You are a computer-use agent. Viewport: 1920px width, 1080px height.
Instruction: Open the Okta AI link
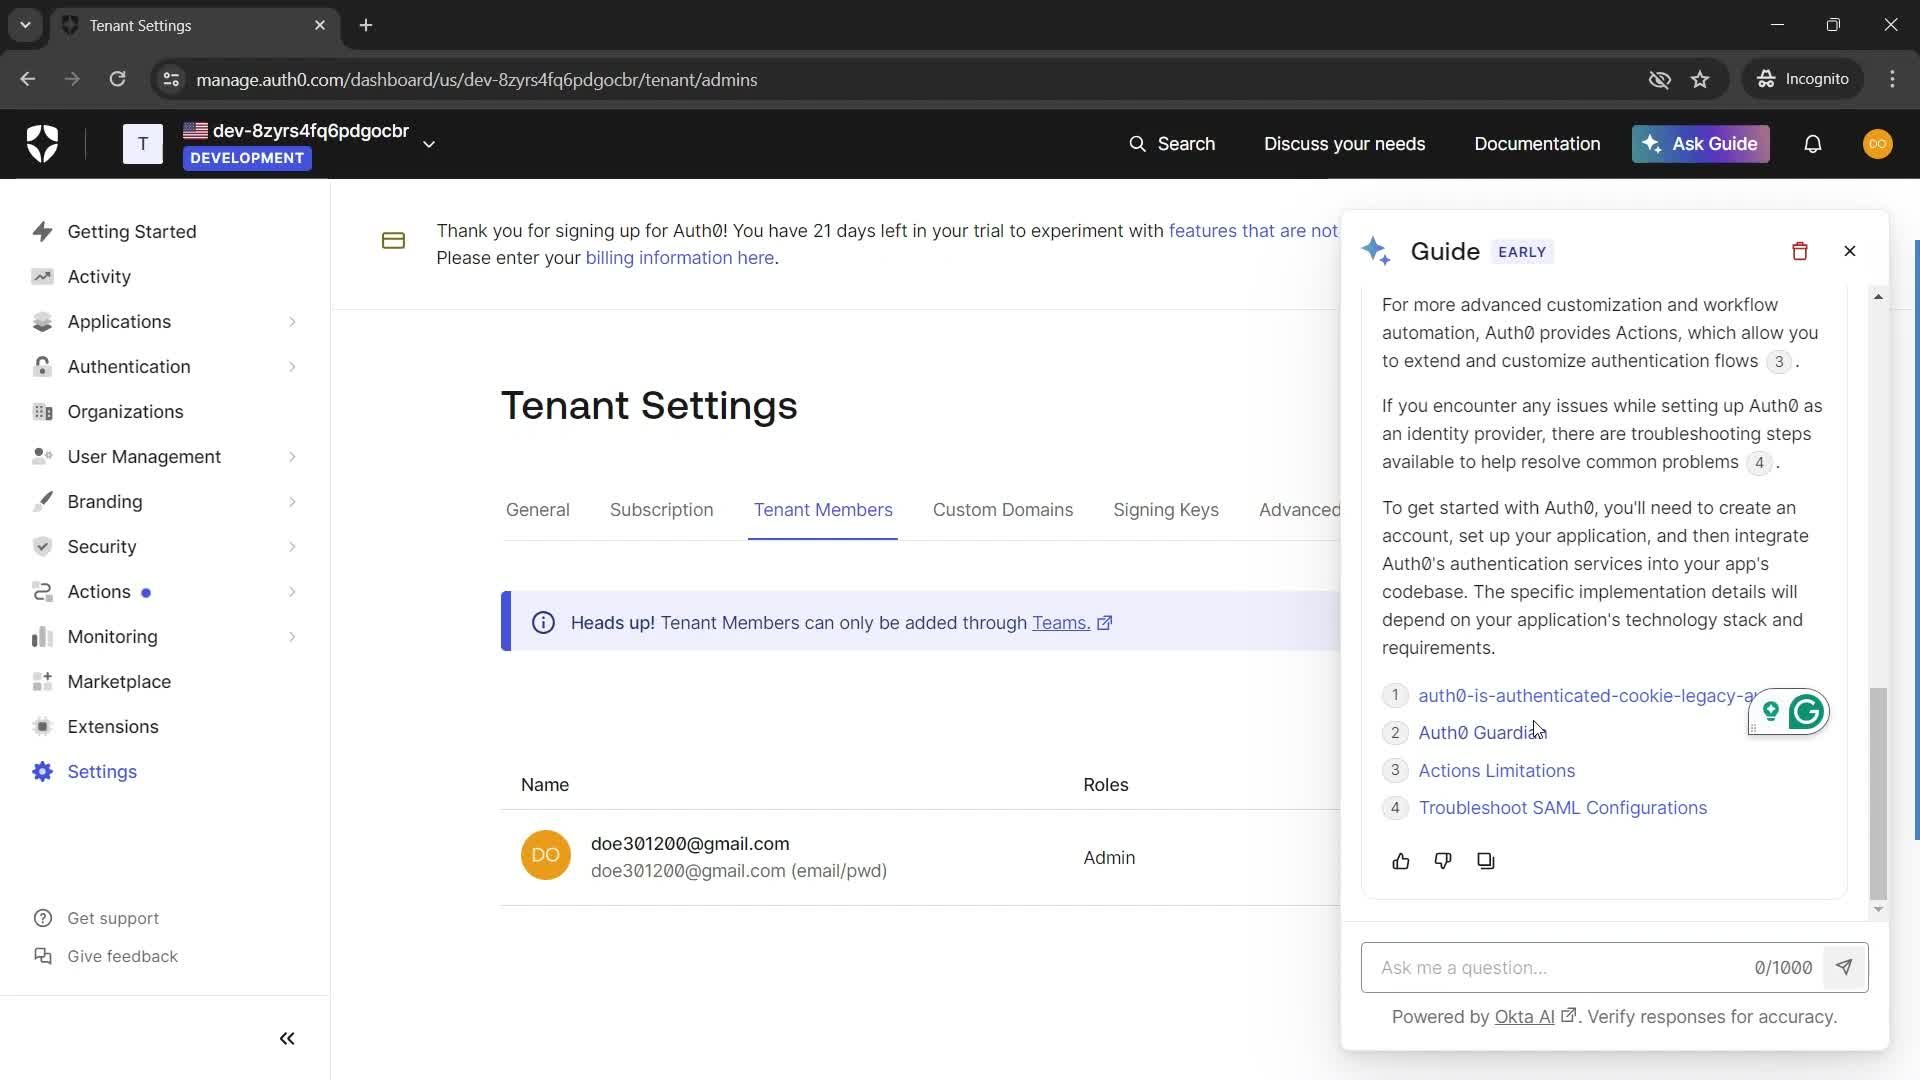point(1524,1017)
